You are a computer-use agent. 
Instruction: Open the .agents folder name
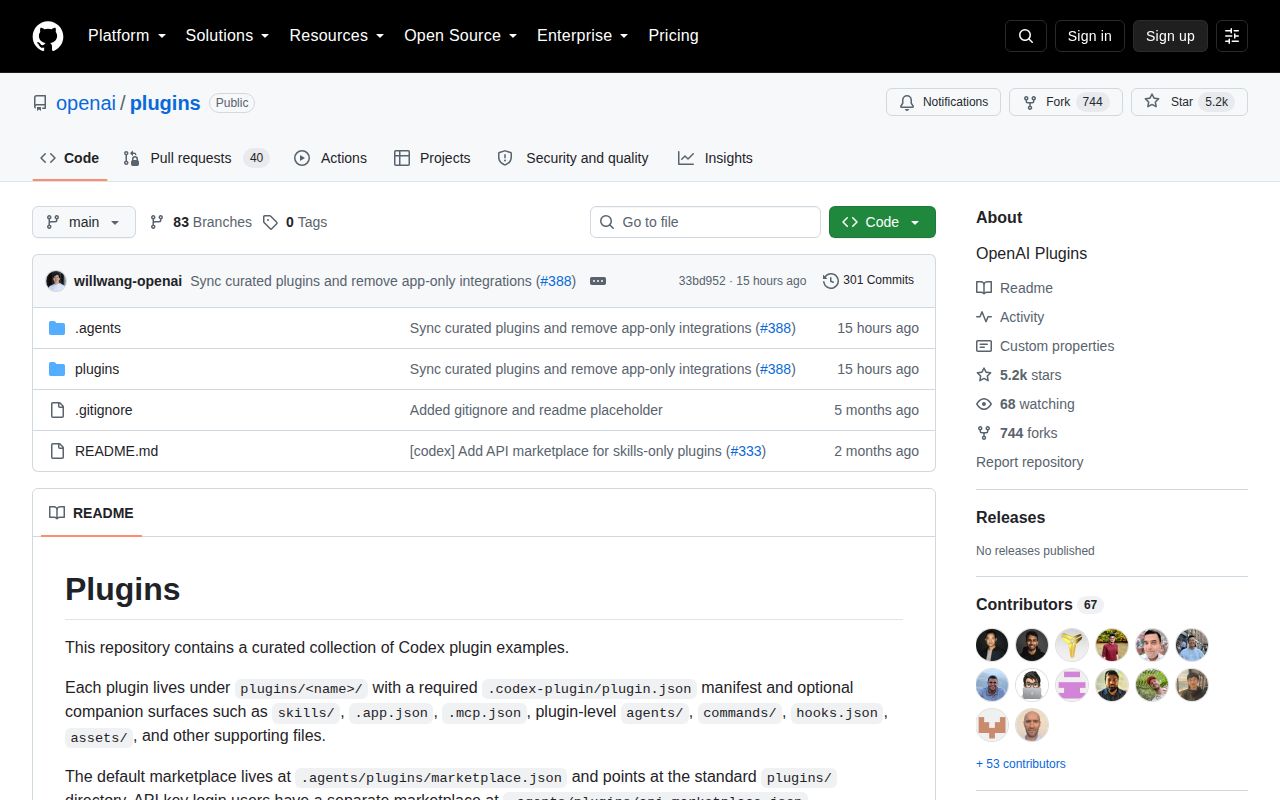(x=98, y=328)
